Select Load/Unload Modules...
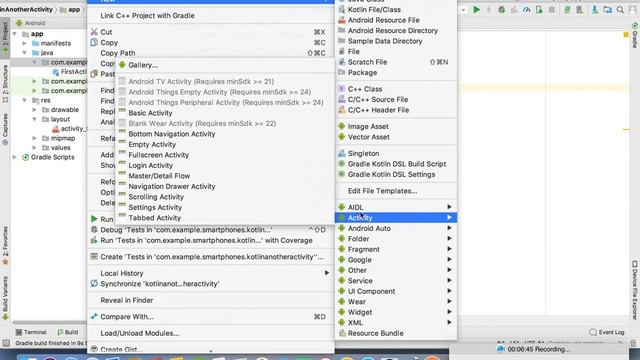The image size is (640, 360). (x=140, y=333)
